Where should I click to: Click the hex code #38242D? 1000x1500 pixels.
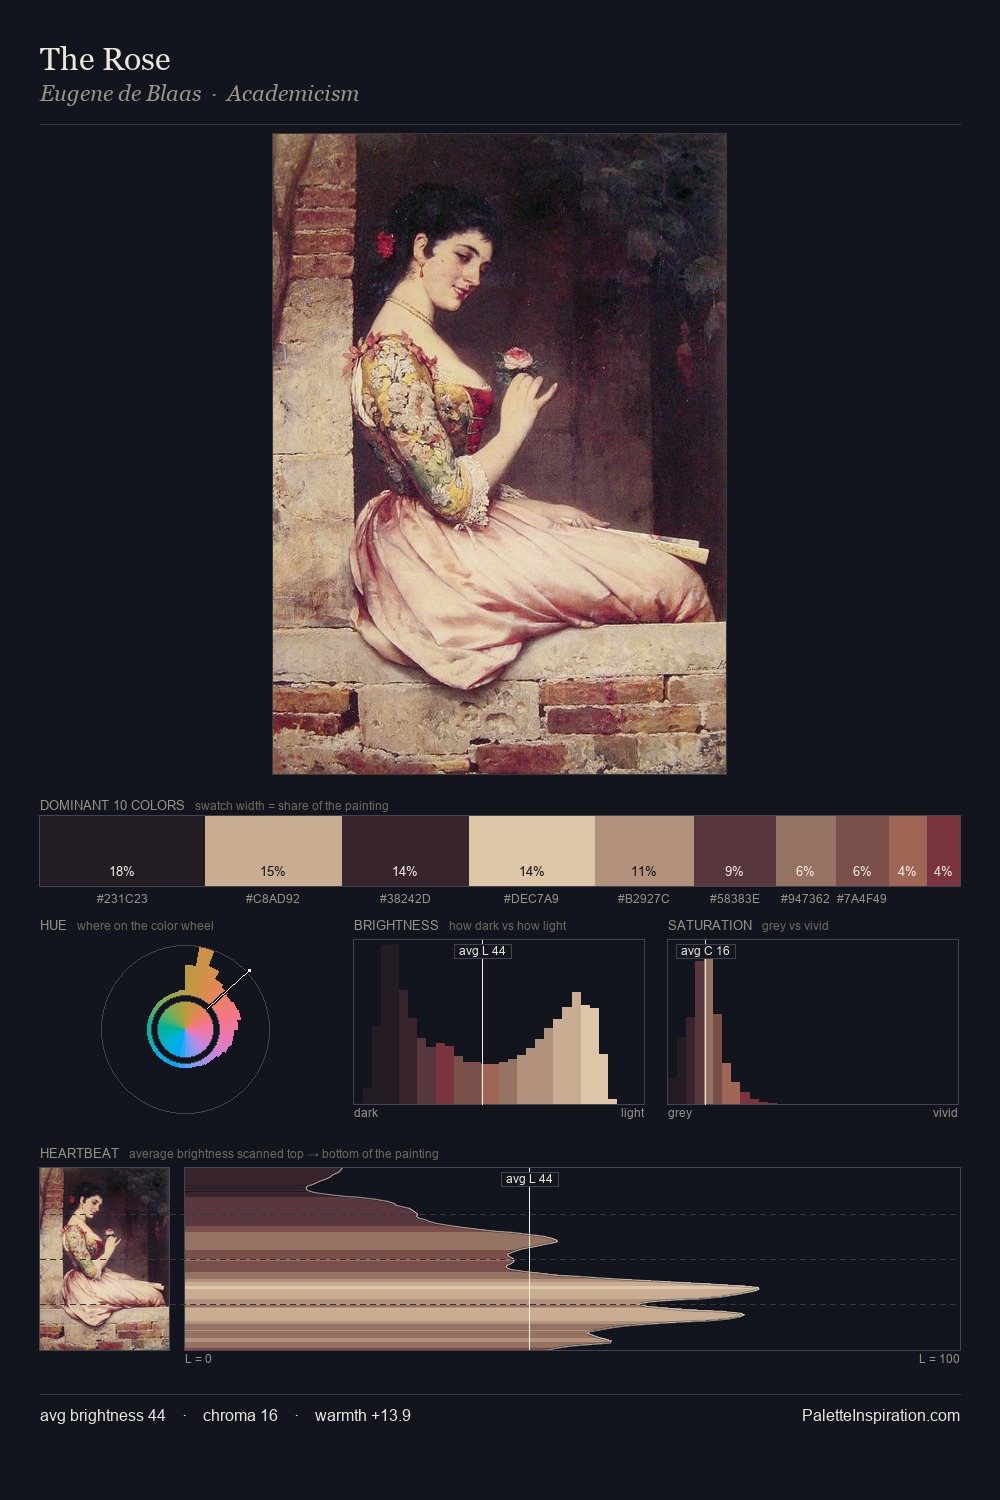405,899
